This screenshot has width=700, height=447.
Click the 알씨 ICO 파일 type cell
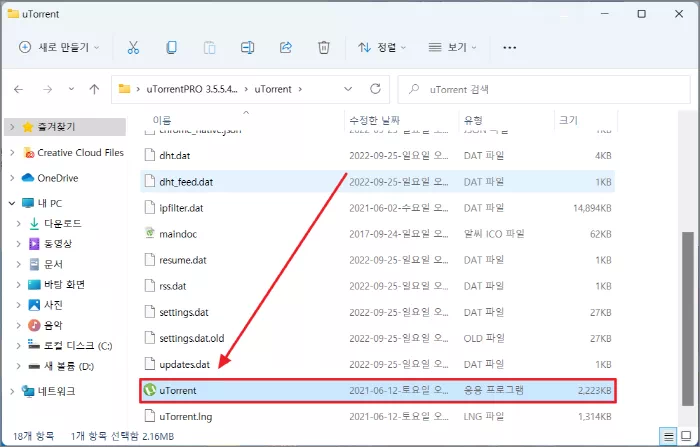[494, 234]
